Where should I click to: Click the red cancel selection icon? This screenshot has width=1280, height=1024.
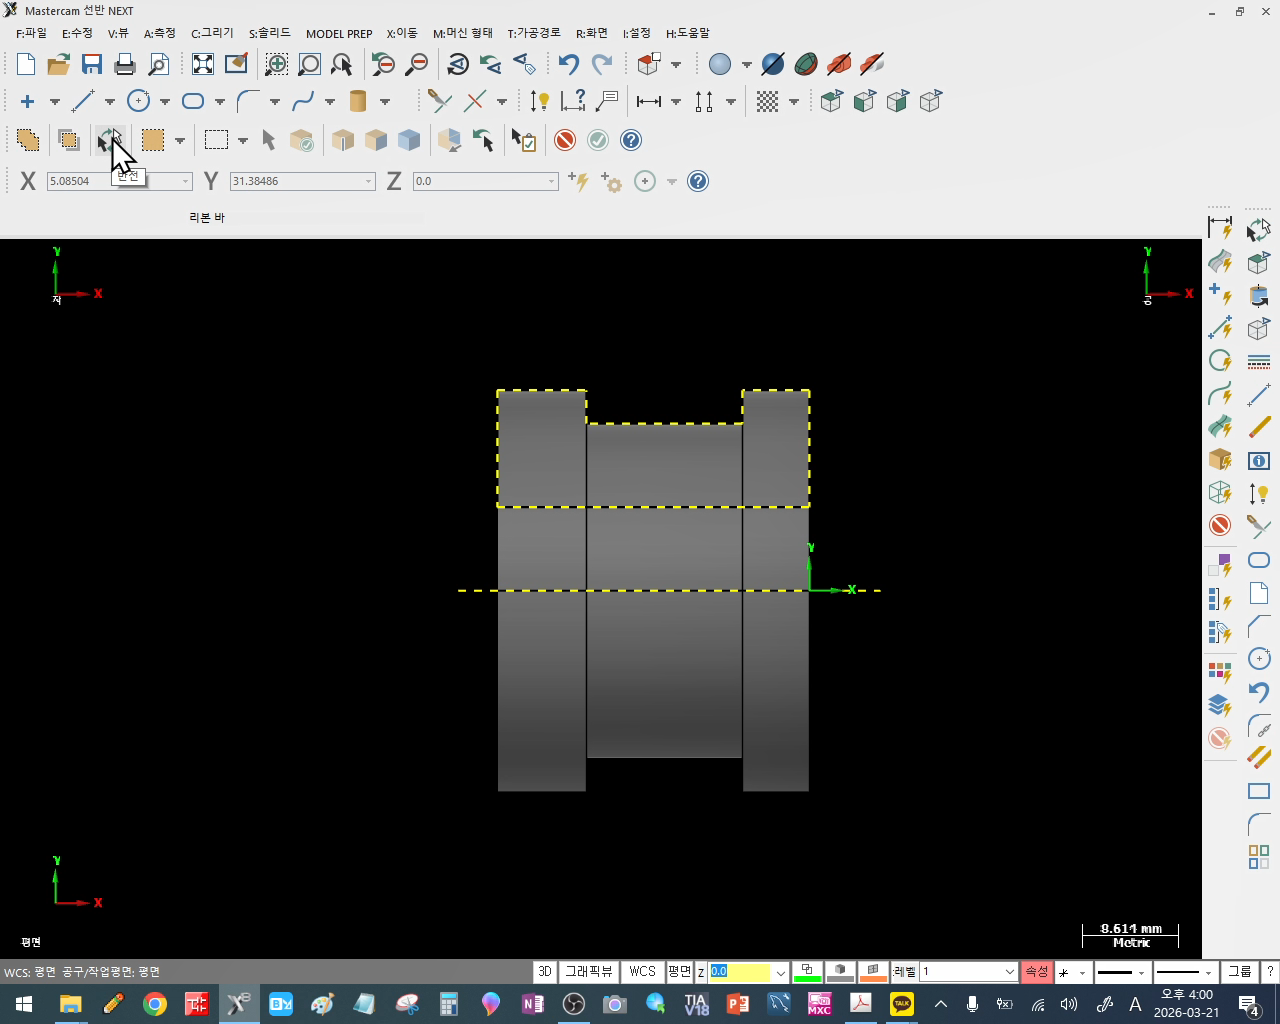pyautogui.click(x=565, y=140)
